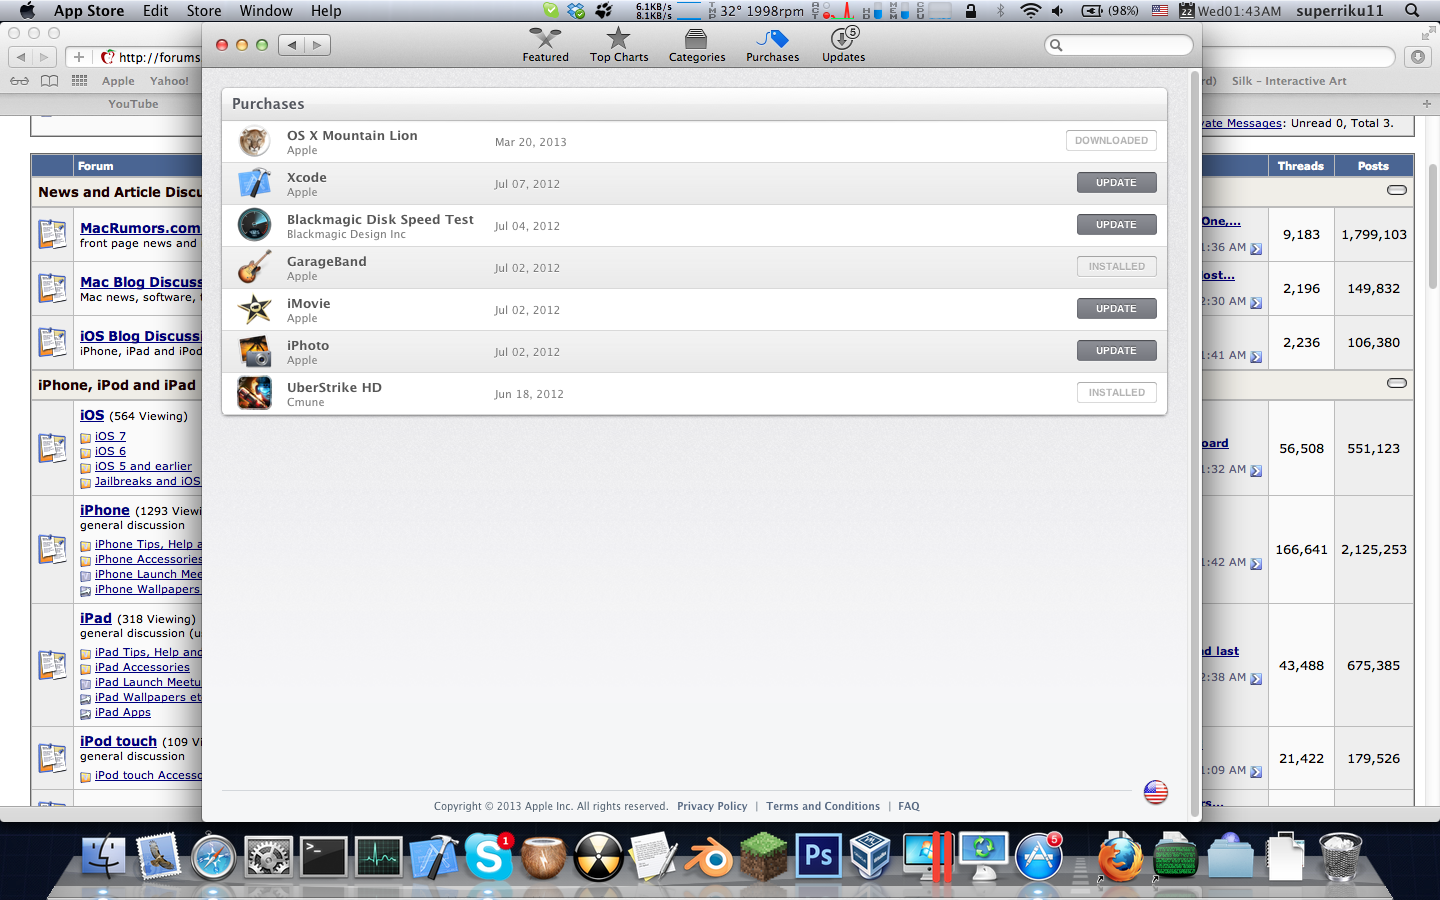This screenshot has width=1440, height=900.
Task: Open the Privacy Policy link
Action: (712, 806)
